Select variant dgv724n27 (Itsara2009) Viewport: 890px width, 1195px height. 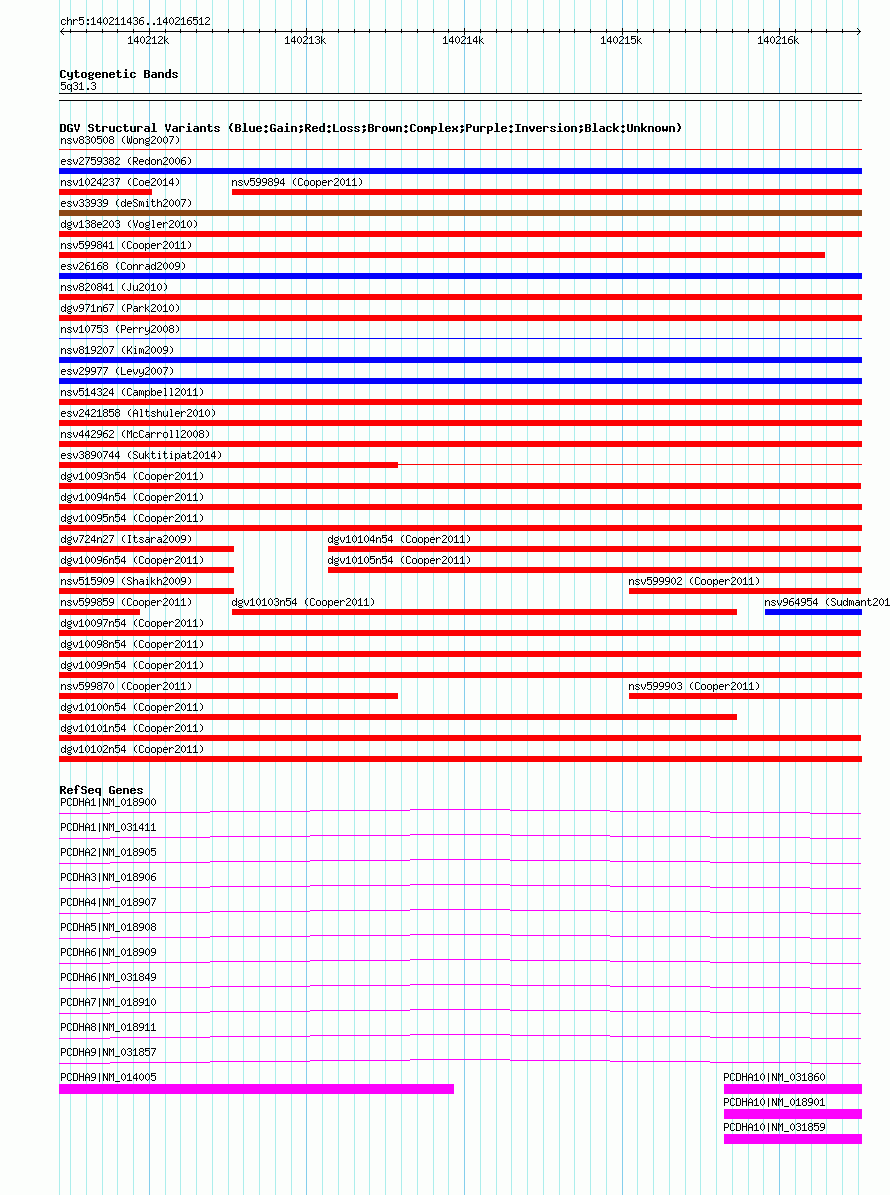(126, 539)
